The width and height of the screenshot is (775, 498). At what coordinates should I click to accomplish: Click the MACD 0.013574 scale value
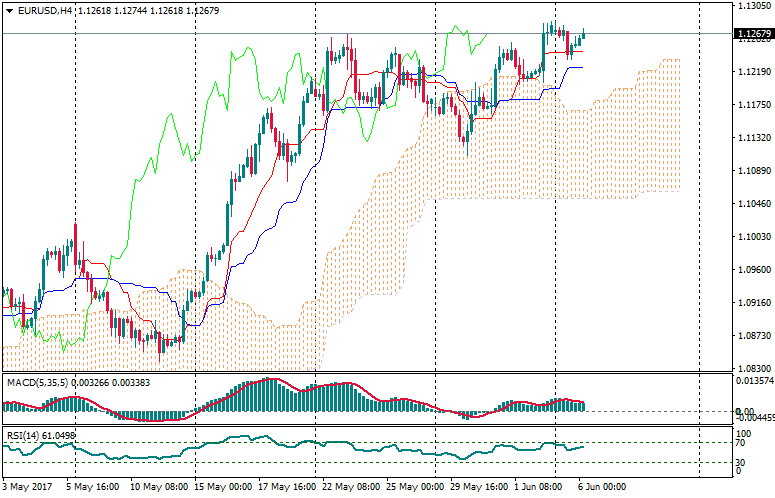[x=755, y=381]
